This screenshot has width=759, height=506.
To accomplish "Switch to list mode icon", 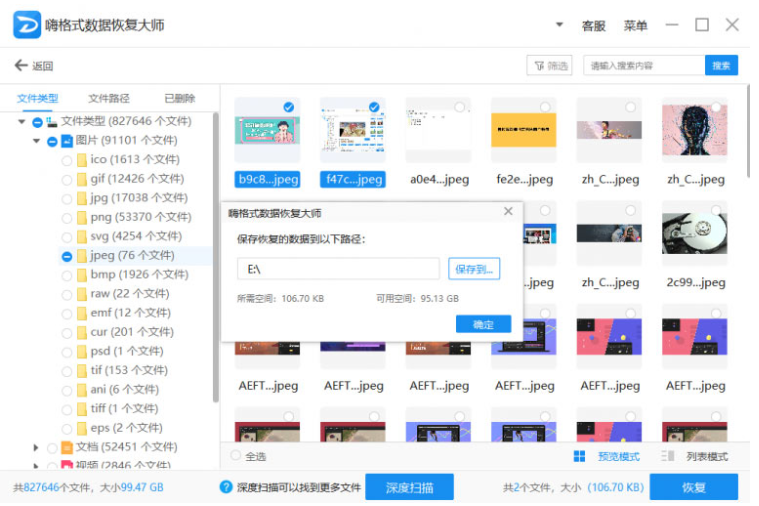I will coord(667,456).
